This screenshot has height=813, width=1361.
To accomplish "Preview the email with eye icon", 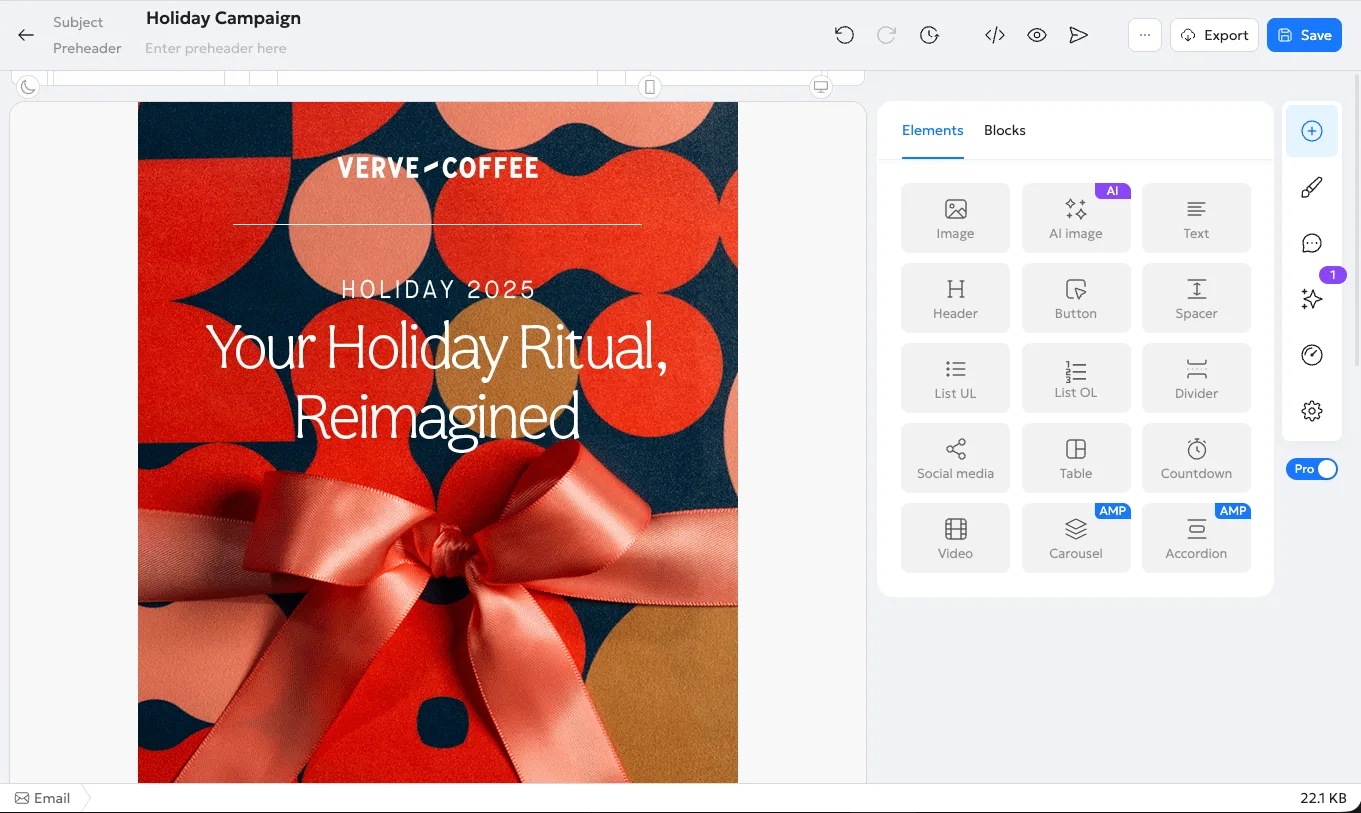I will coord(1037,35).
